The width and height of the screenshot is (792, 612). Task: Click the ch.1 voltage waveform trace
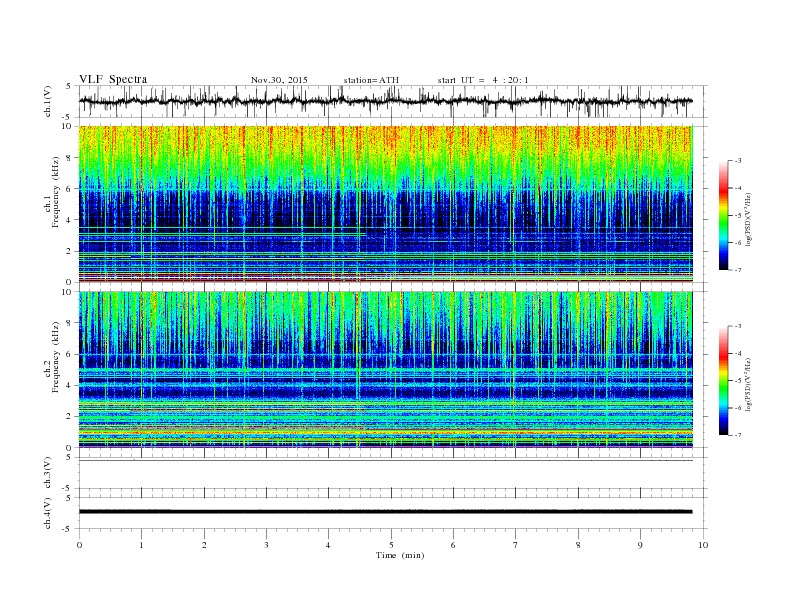pyautogui.click(x=385, y=101)
